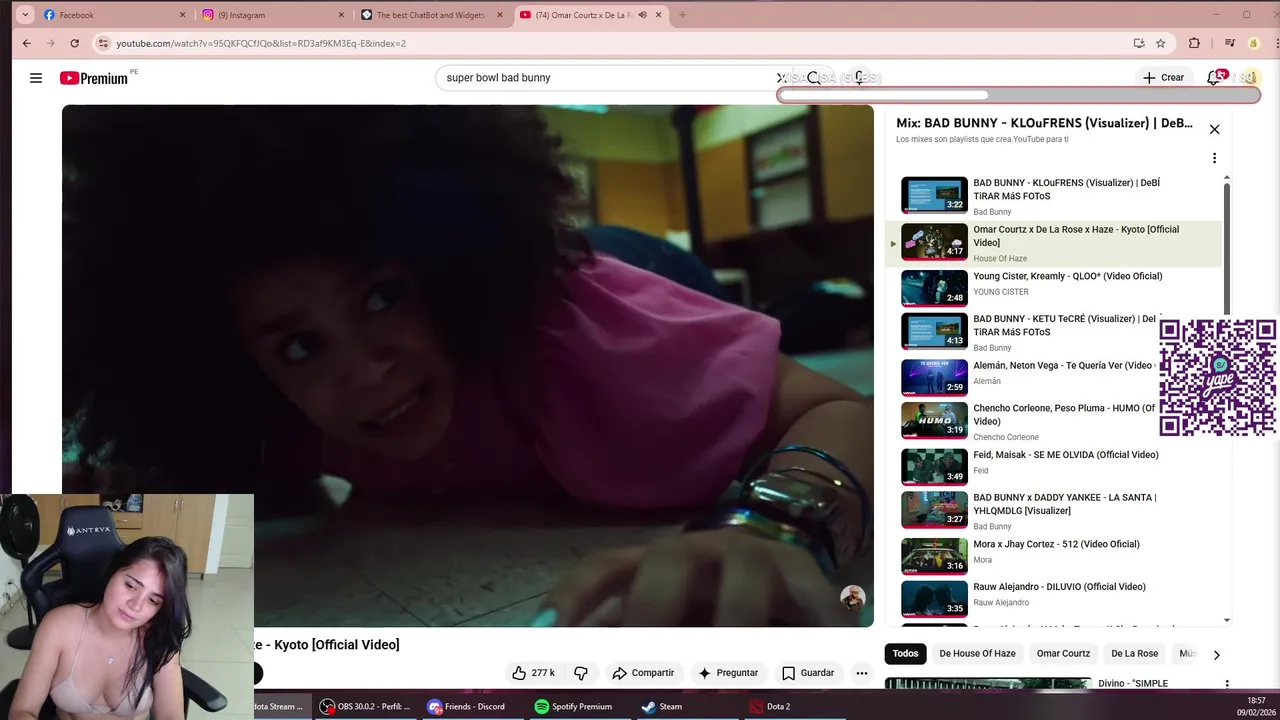Screen dimensions: 1280x720
Task: Click the YouTube search box
Action: coord(610,78)
